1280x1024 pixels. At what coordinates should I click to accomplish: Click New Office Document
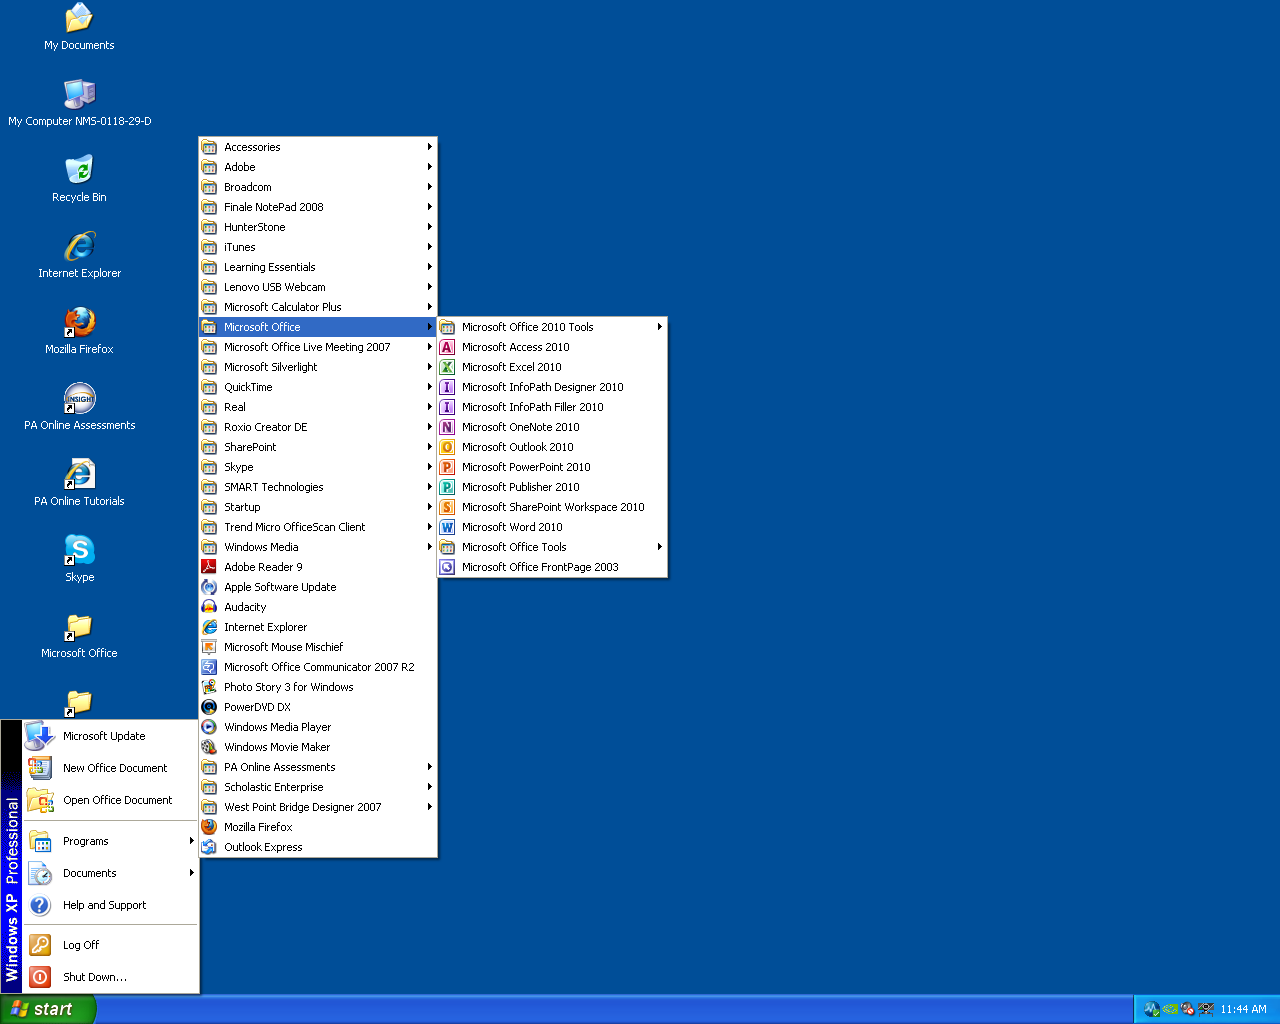click(x=111, y=768)
